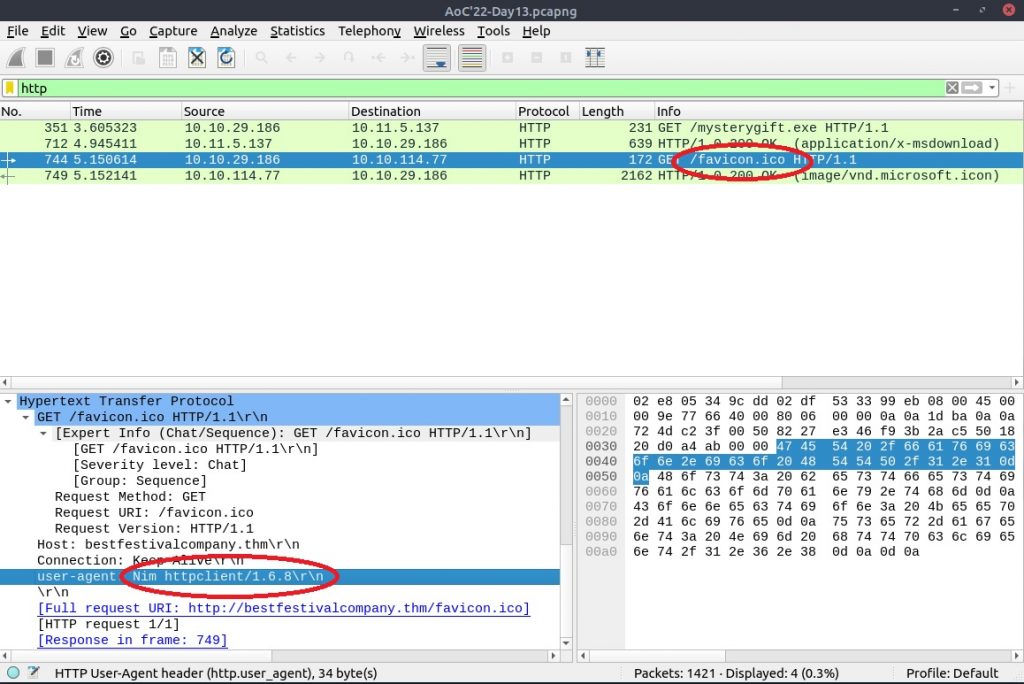Select packet 351 GET /mysterygift.exe row
Viewport: 1024px width, 684px height.
pos(400,128)
